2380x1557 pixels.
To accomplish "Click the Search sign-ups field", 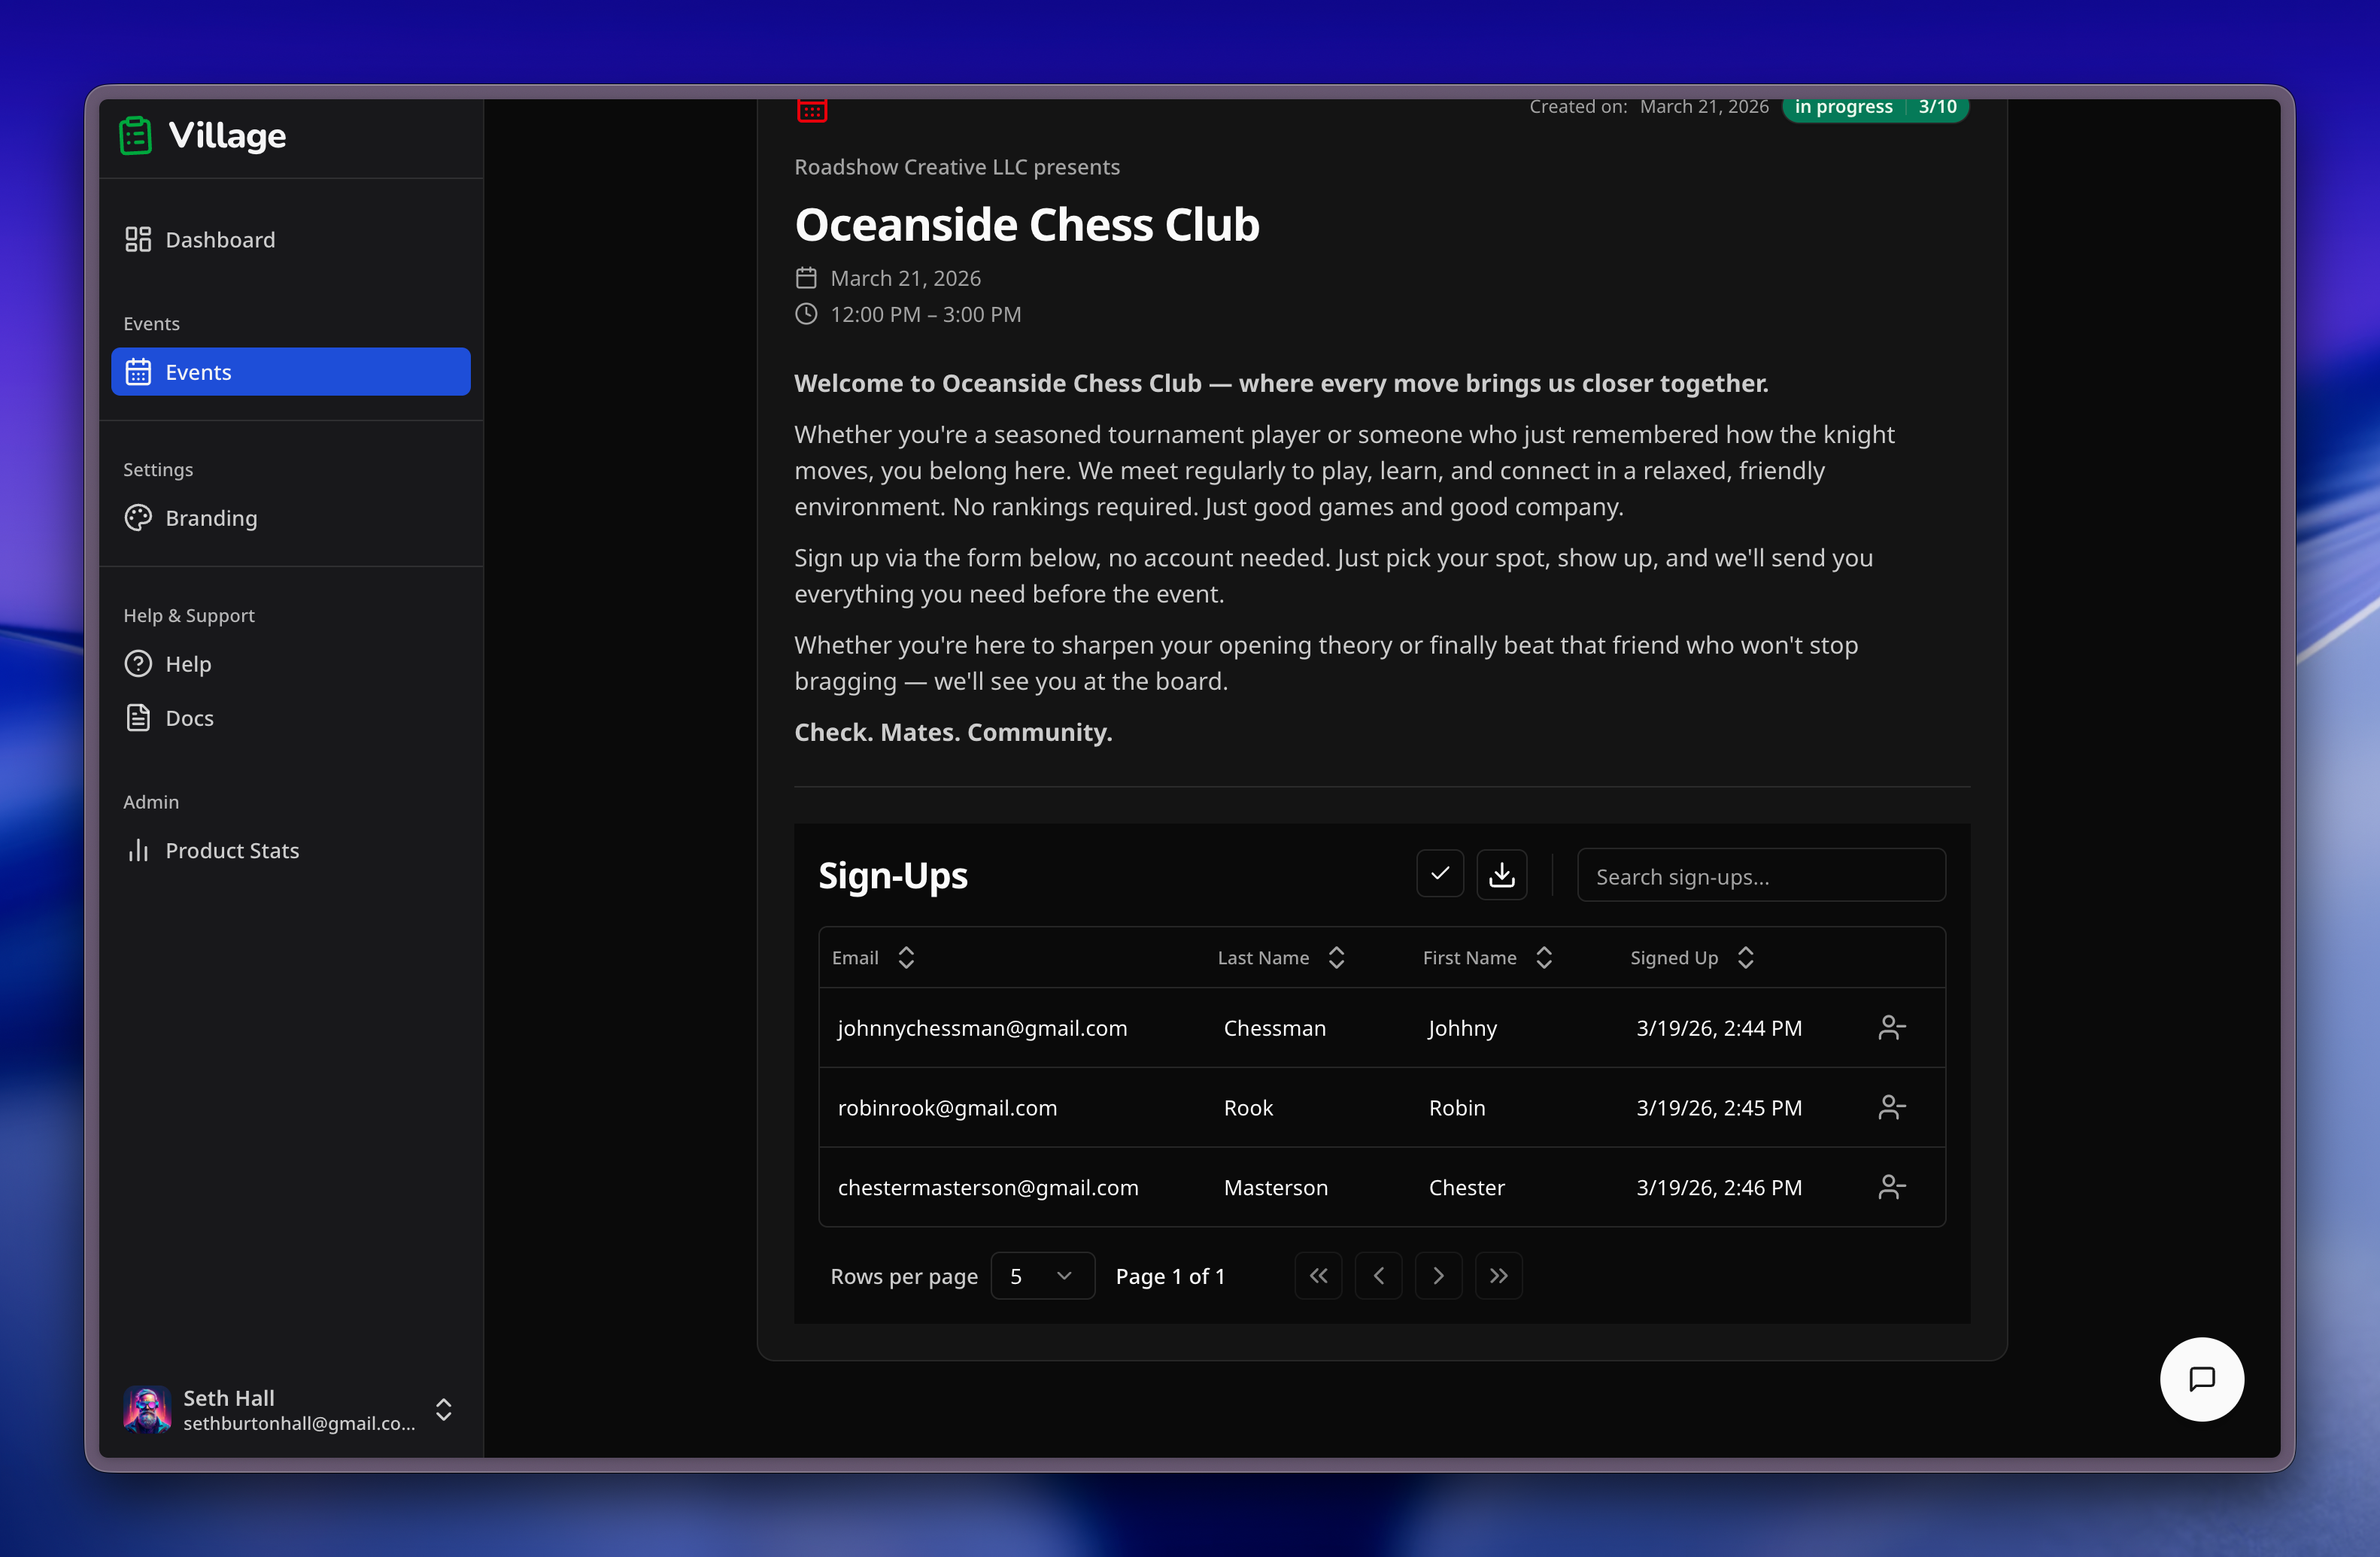I will pos(1760,877).
